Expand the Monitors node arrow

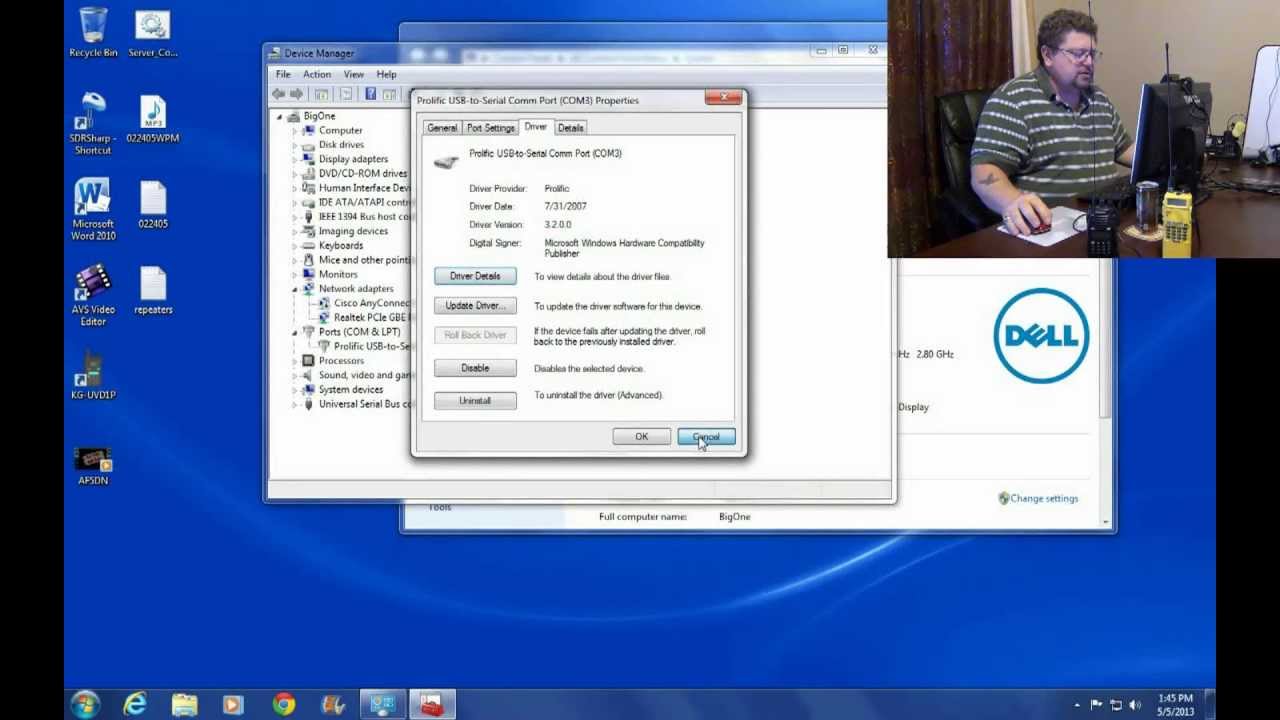[x=295, y=275]
